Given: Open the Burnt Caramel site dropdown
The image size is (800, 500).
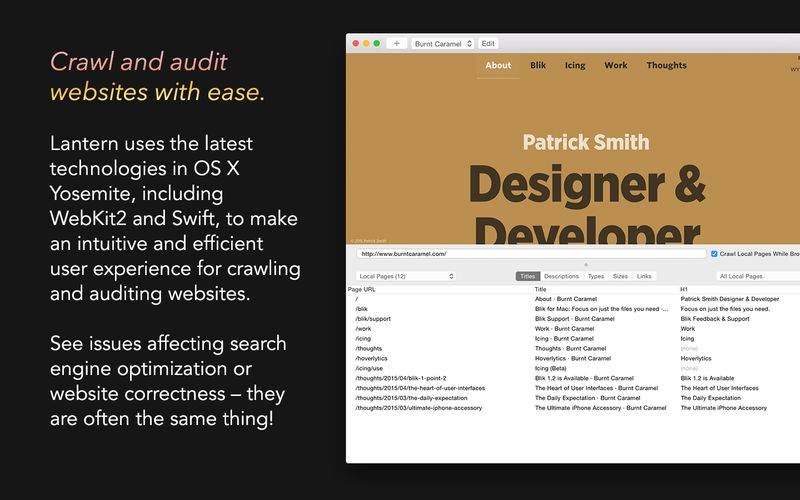Looking at the screenshot, I should click(x=442, y=44).
